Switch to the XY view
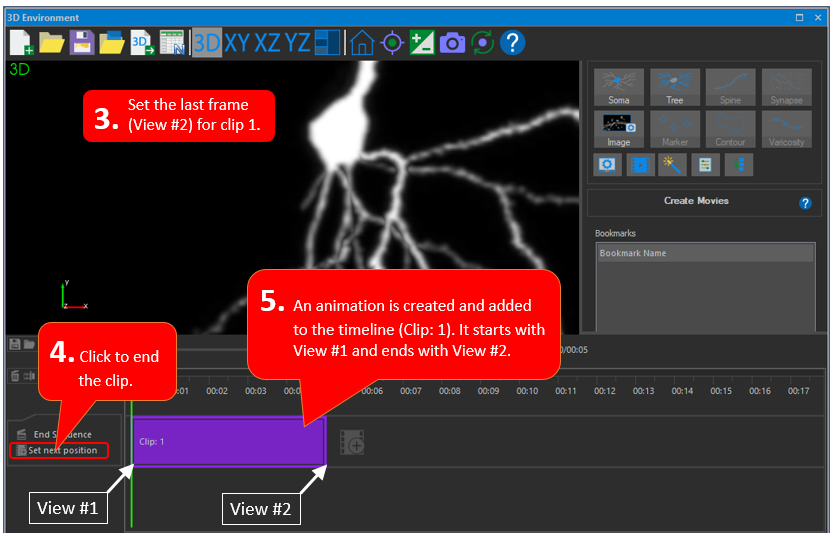Screen dimensions: 836x539 (x=237, y=42)
